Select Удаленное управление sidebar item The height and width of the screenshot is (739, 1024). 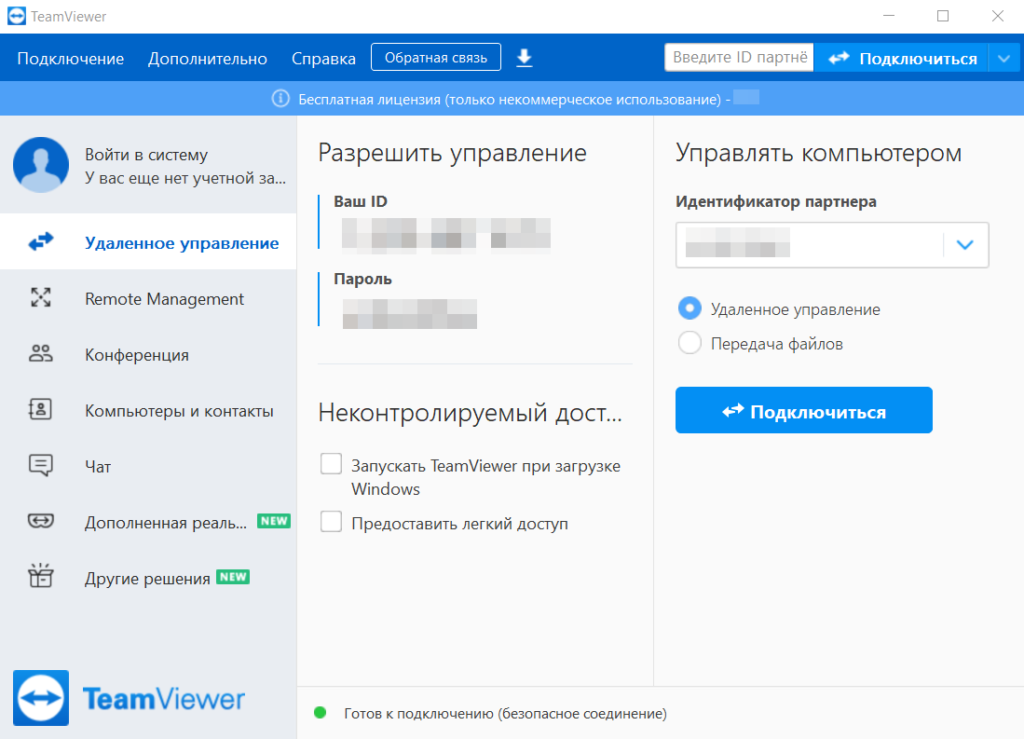[x=148, y=242]
